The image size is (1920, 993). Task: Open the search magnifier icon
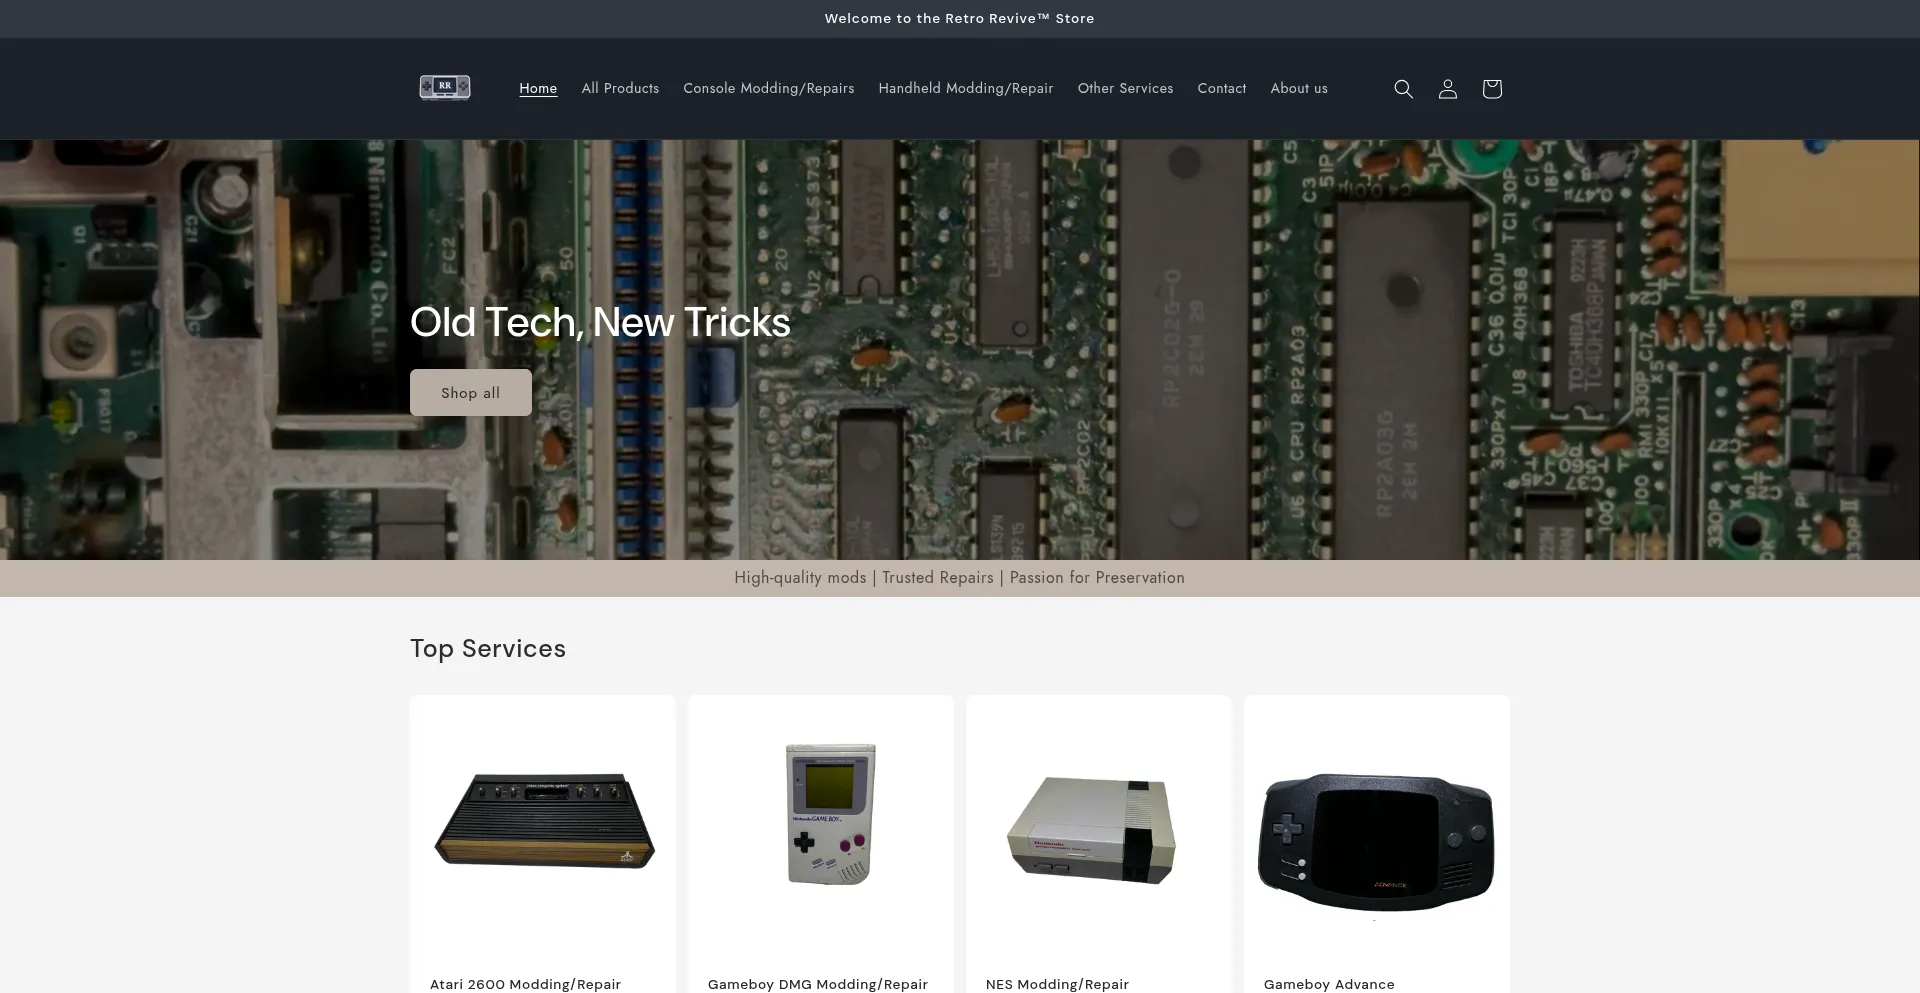tap(1403, 89)
